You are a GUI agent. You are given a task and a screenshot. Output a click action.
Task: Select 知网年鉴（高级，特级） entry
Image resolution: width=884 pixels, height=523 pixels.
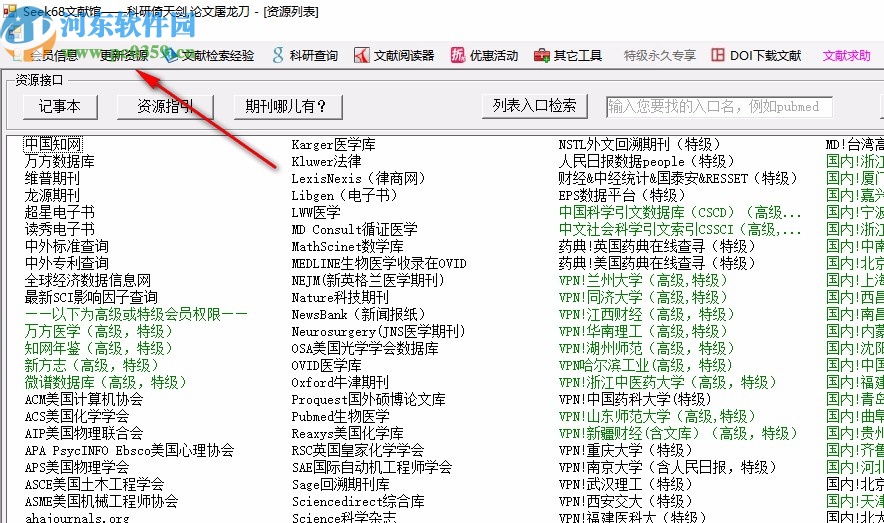[x=99, y=348]
